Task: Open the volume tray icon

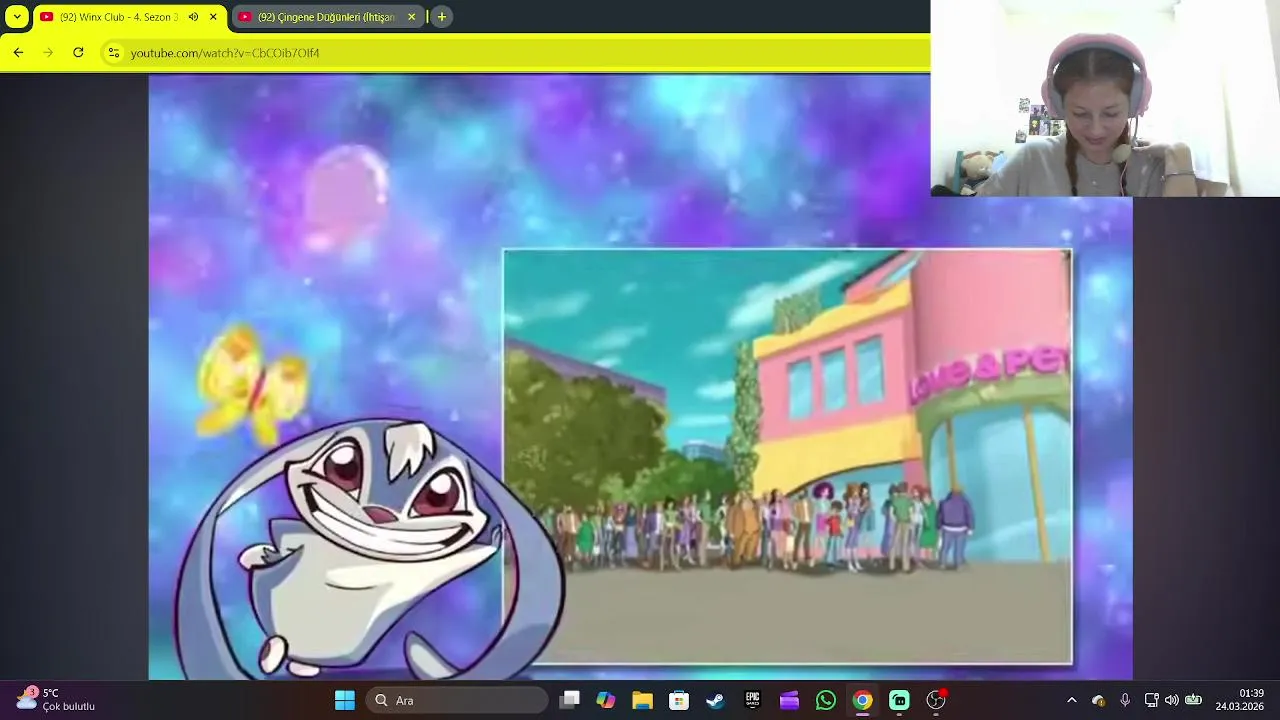Action: click(x=1171, y=700)
